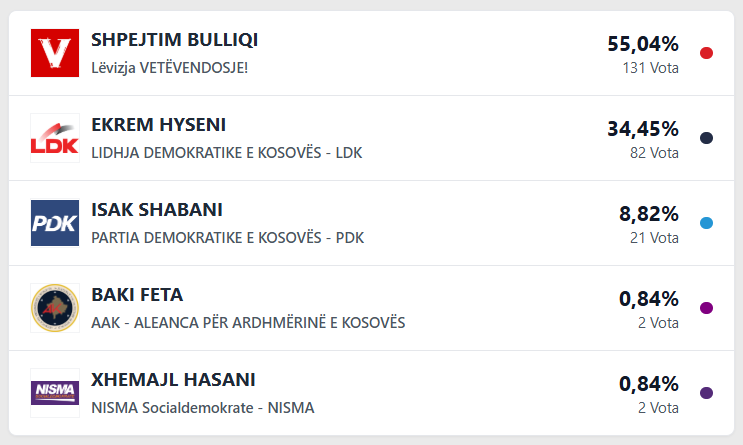Image resolution: width=743 pixels, height=445 pixels.
Task: Click the PDK blue party logo
Action: (55, 223)
